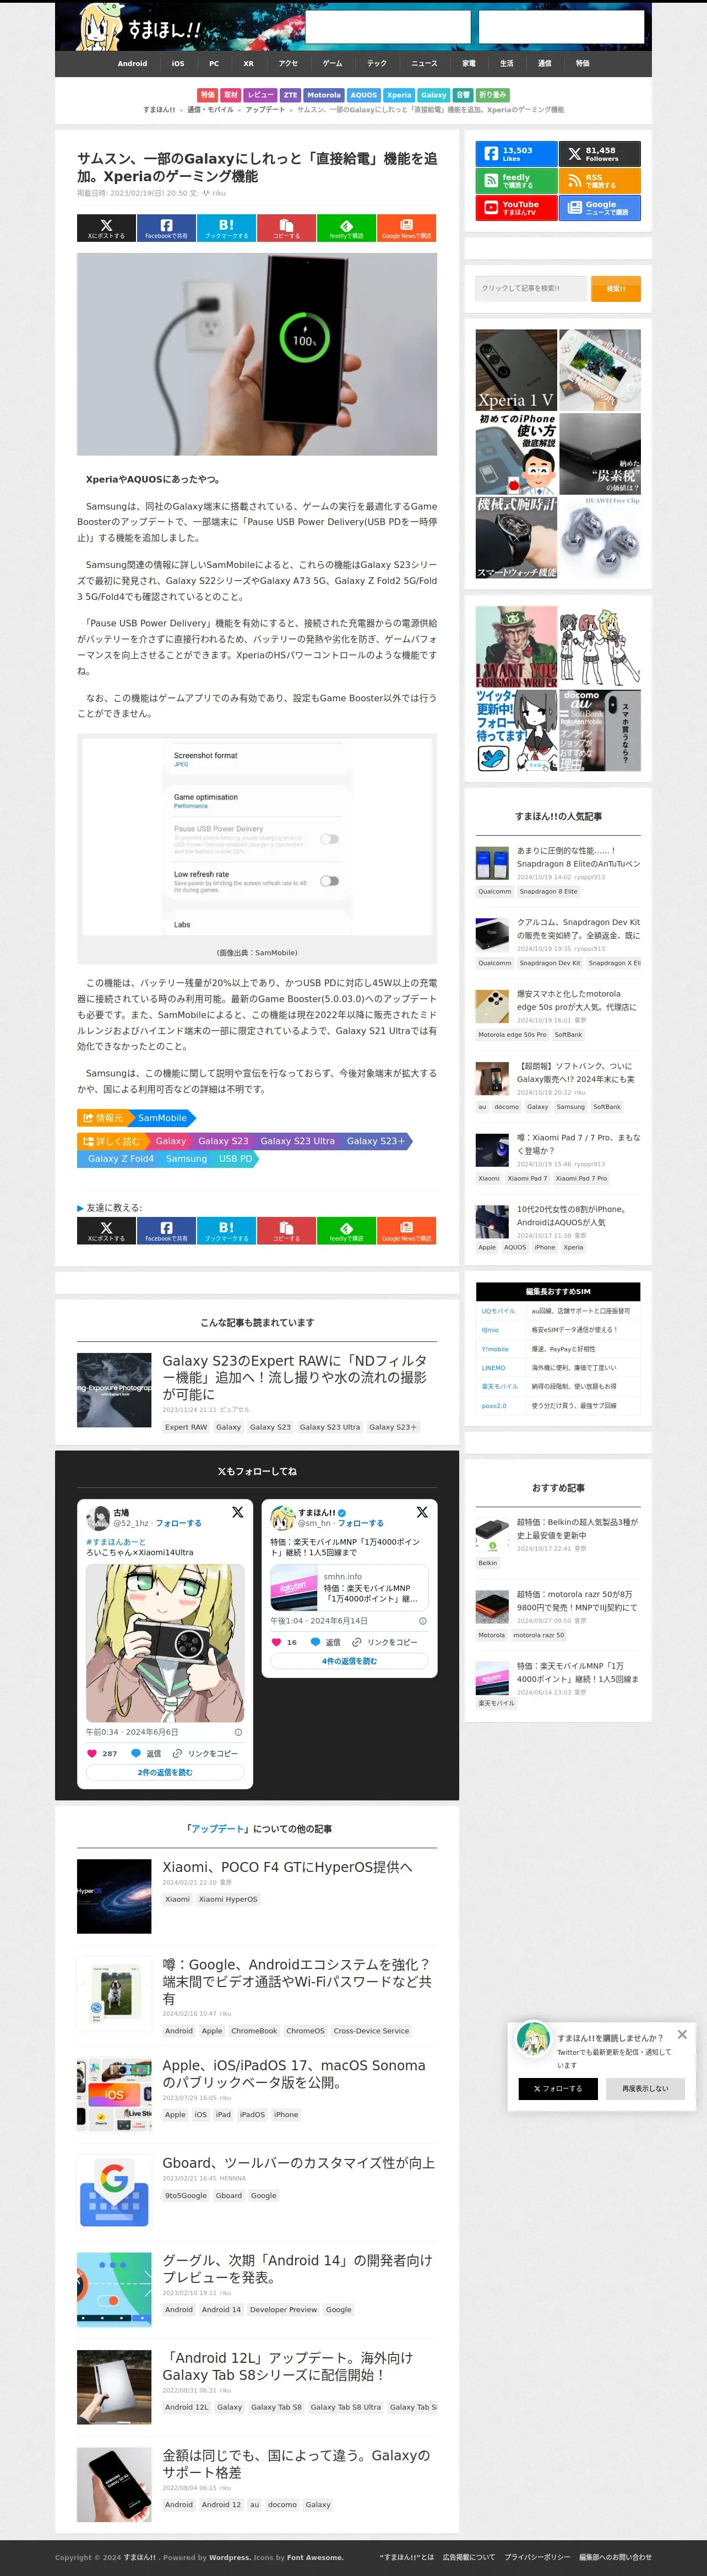Viewport: 707px width, 2576px height.
Task: Click the 検索!! search button
Action: [x=616, y=288]
